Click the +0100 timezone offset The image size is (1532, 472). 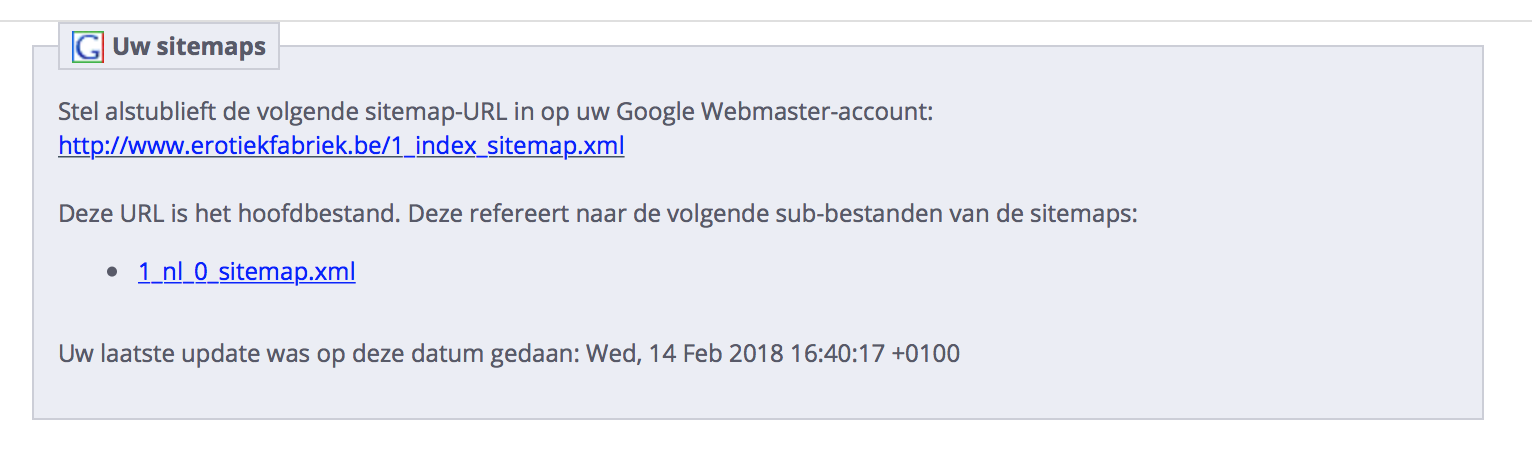[925, 353]
